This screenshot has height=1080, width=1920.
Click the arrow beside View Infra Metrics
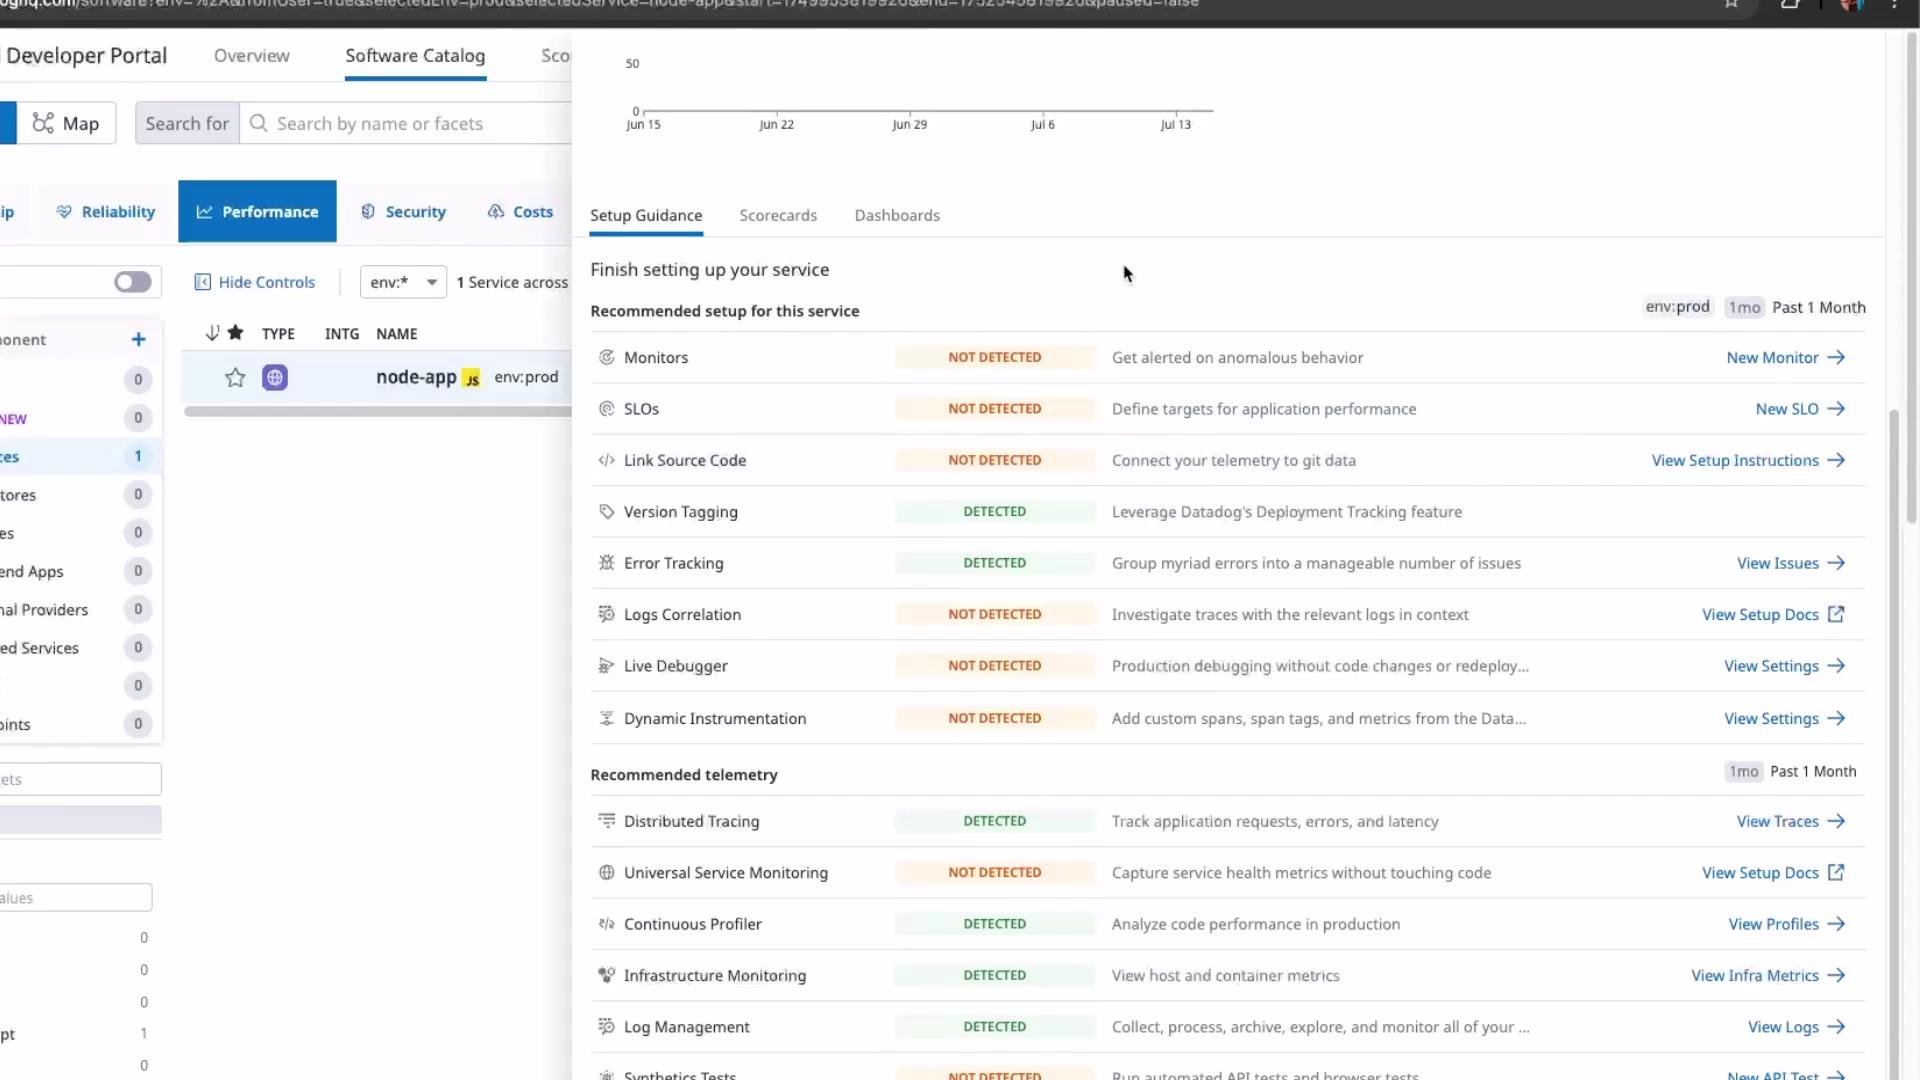coord(1836,975)
